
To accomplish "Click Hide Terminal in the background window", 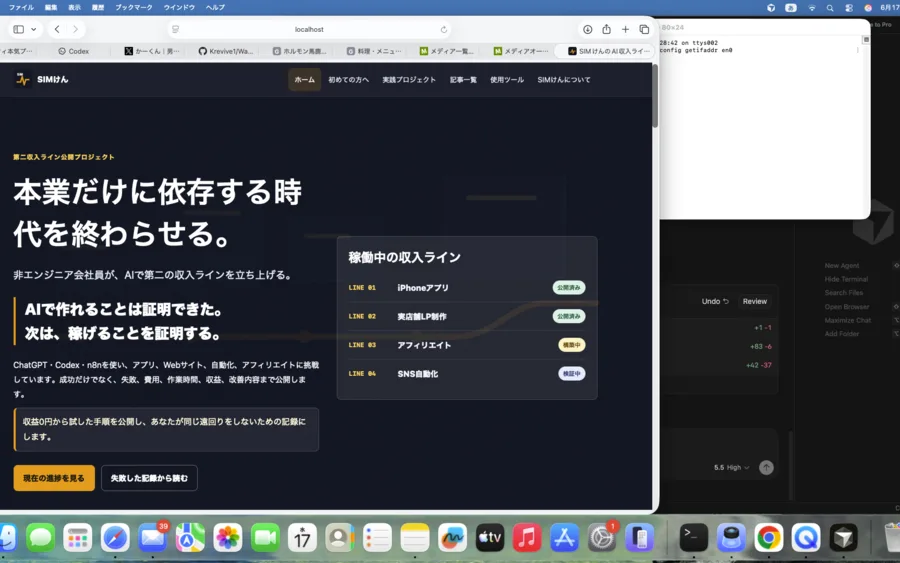I will (x=846, y=279).
